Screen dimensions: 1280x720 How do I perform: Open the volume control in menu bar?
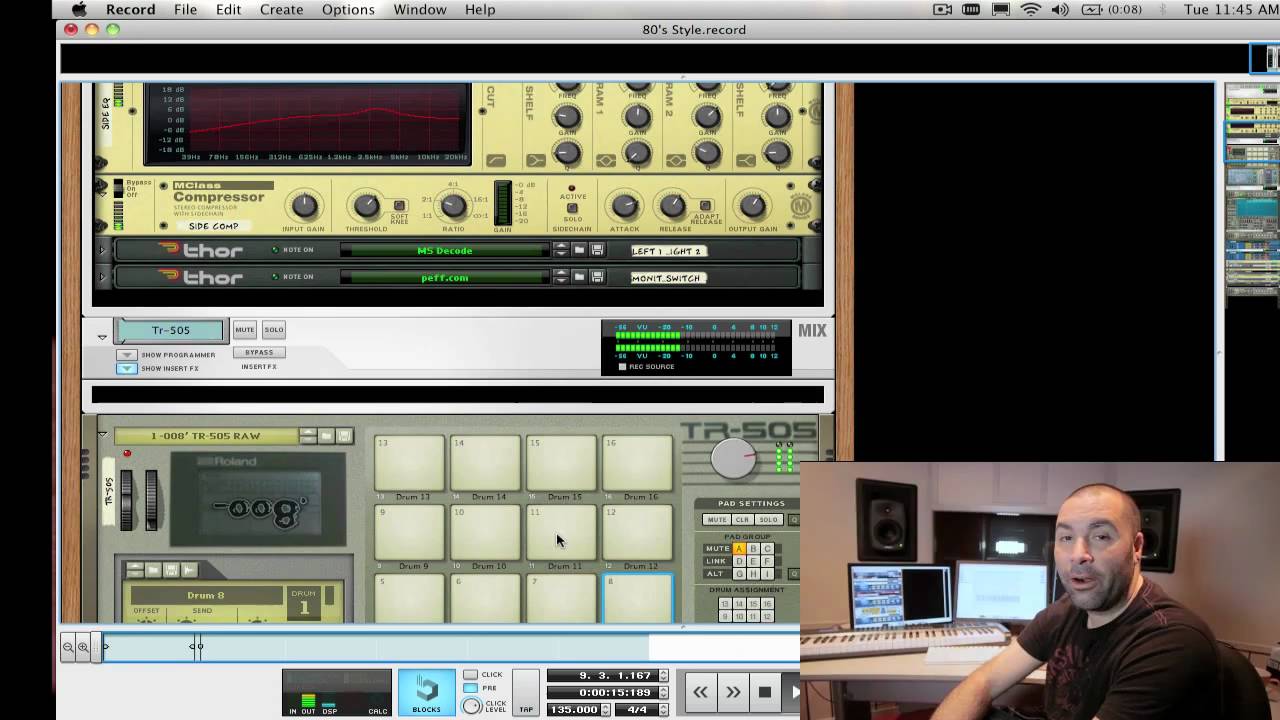click(1060, 10)
